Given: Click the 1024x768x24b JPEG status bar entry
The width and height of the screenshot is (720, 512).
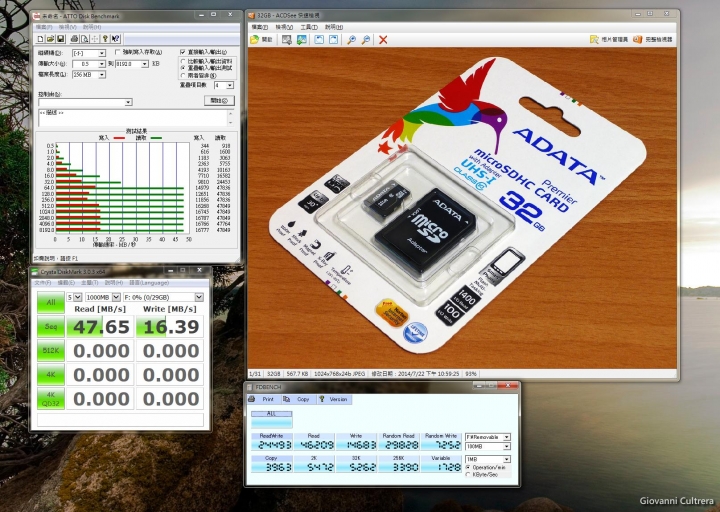Looking at the screenshot, I should click(339, 374).
